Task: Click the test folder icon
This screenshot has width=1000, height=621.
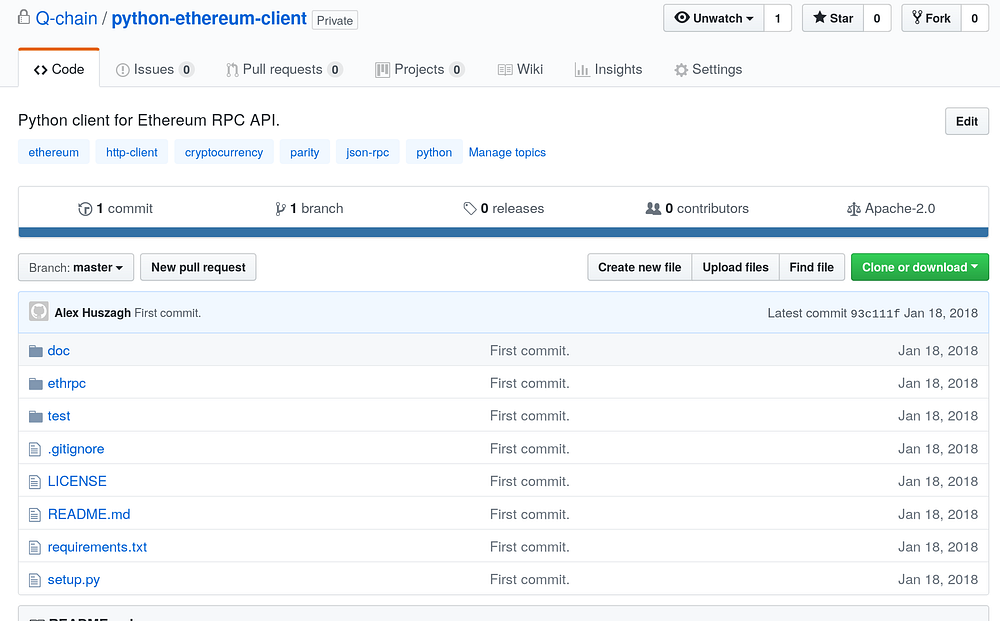Action: pos(36,416)
